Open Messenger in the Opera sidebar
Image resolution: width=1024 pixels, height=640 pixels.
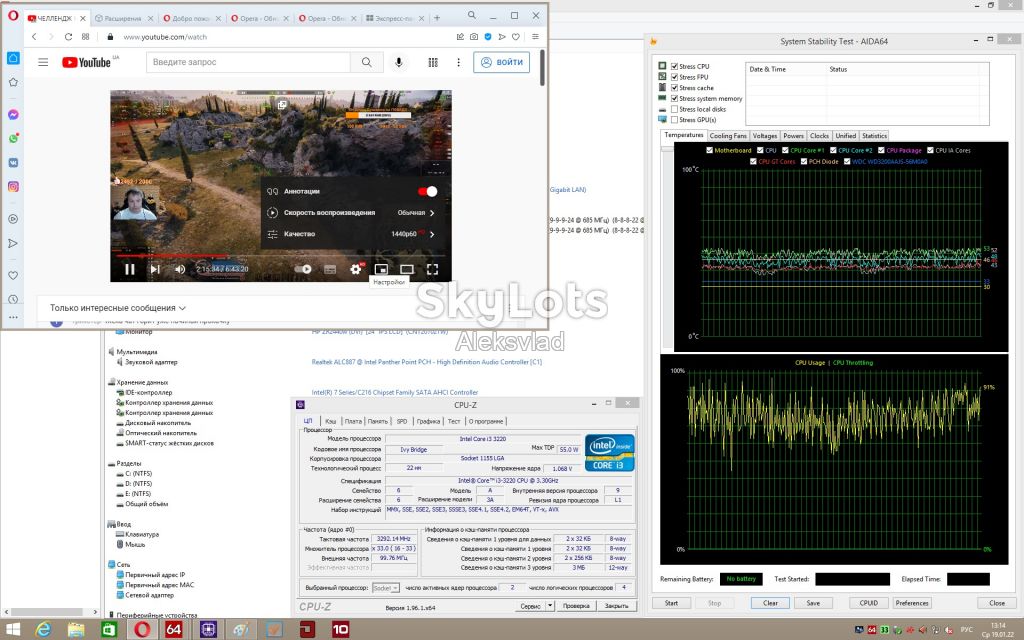point(13,114)
